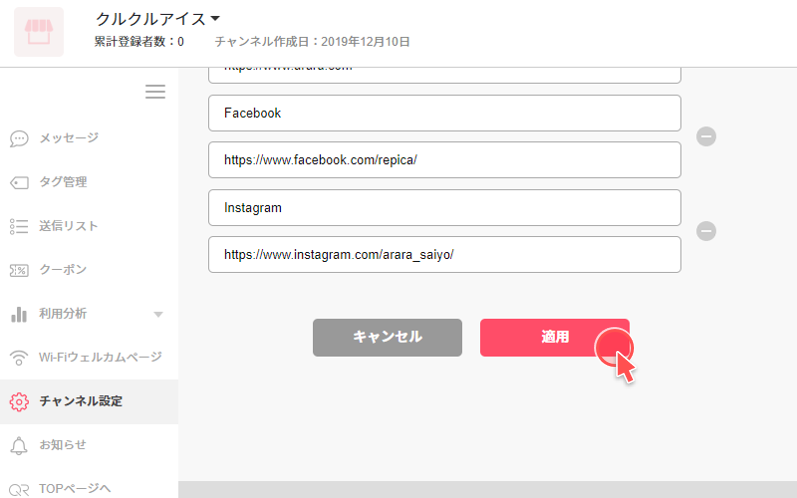Click the Facebook URL input field

tap(444, 160)
